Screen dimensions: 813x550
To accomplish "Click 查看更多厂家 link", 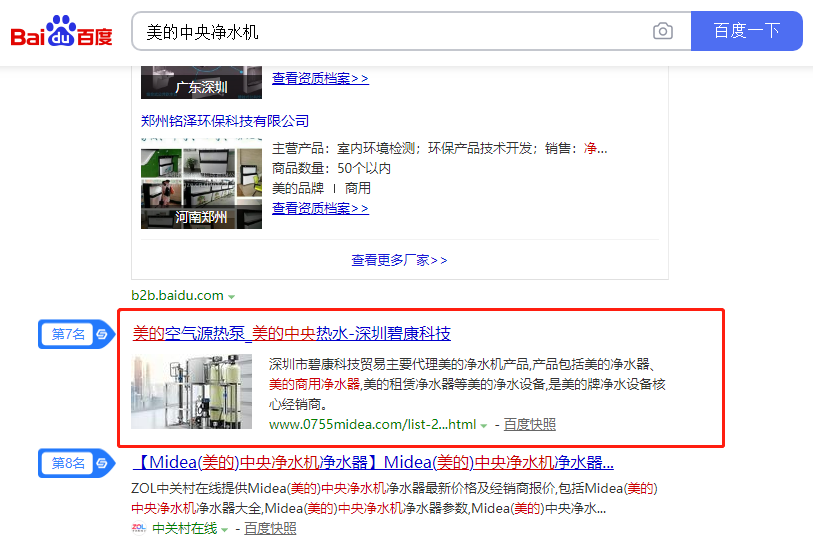I will 399,260.
